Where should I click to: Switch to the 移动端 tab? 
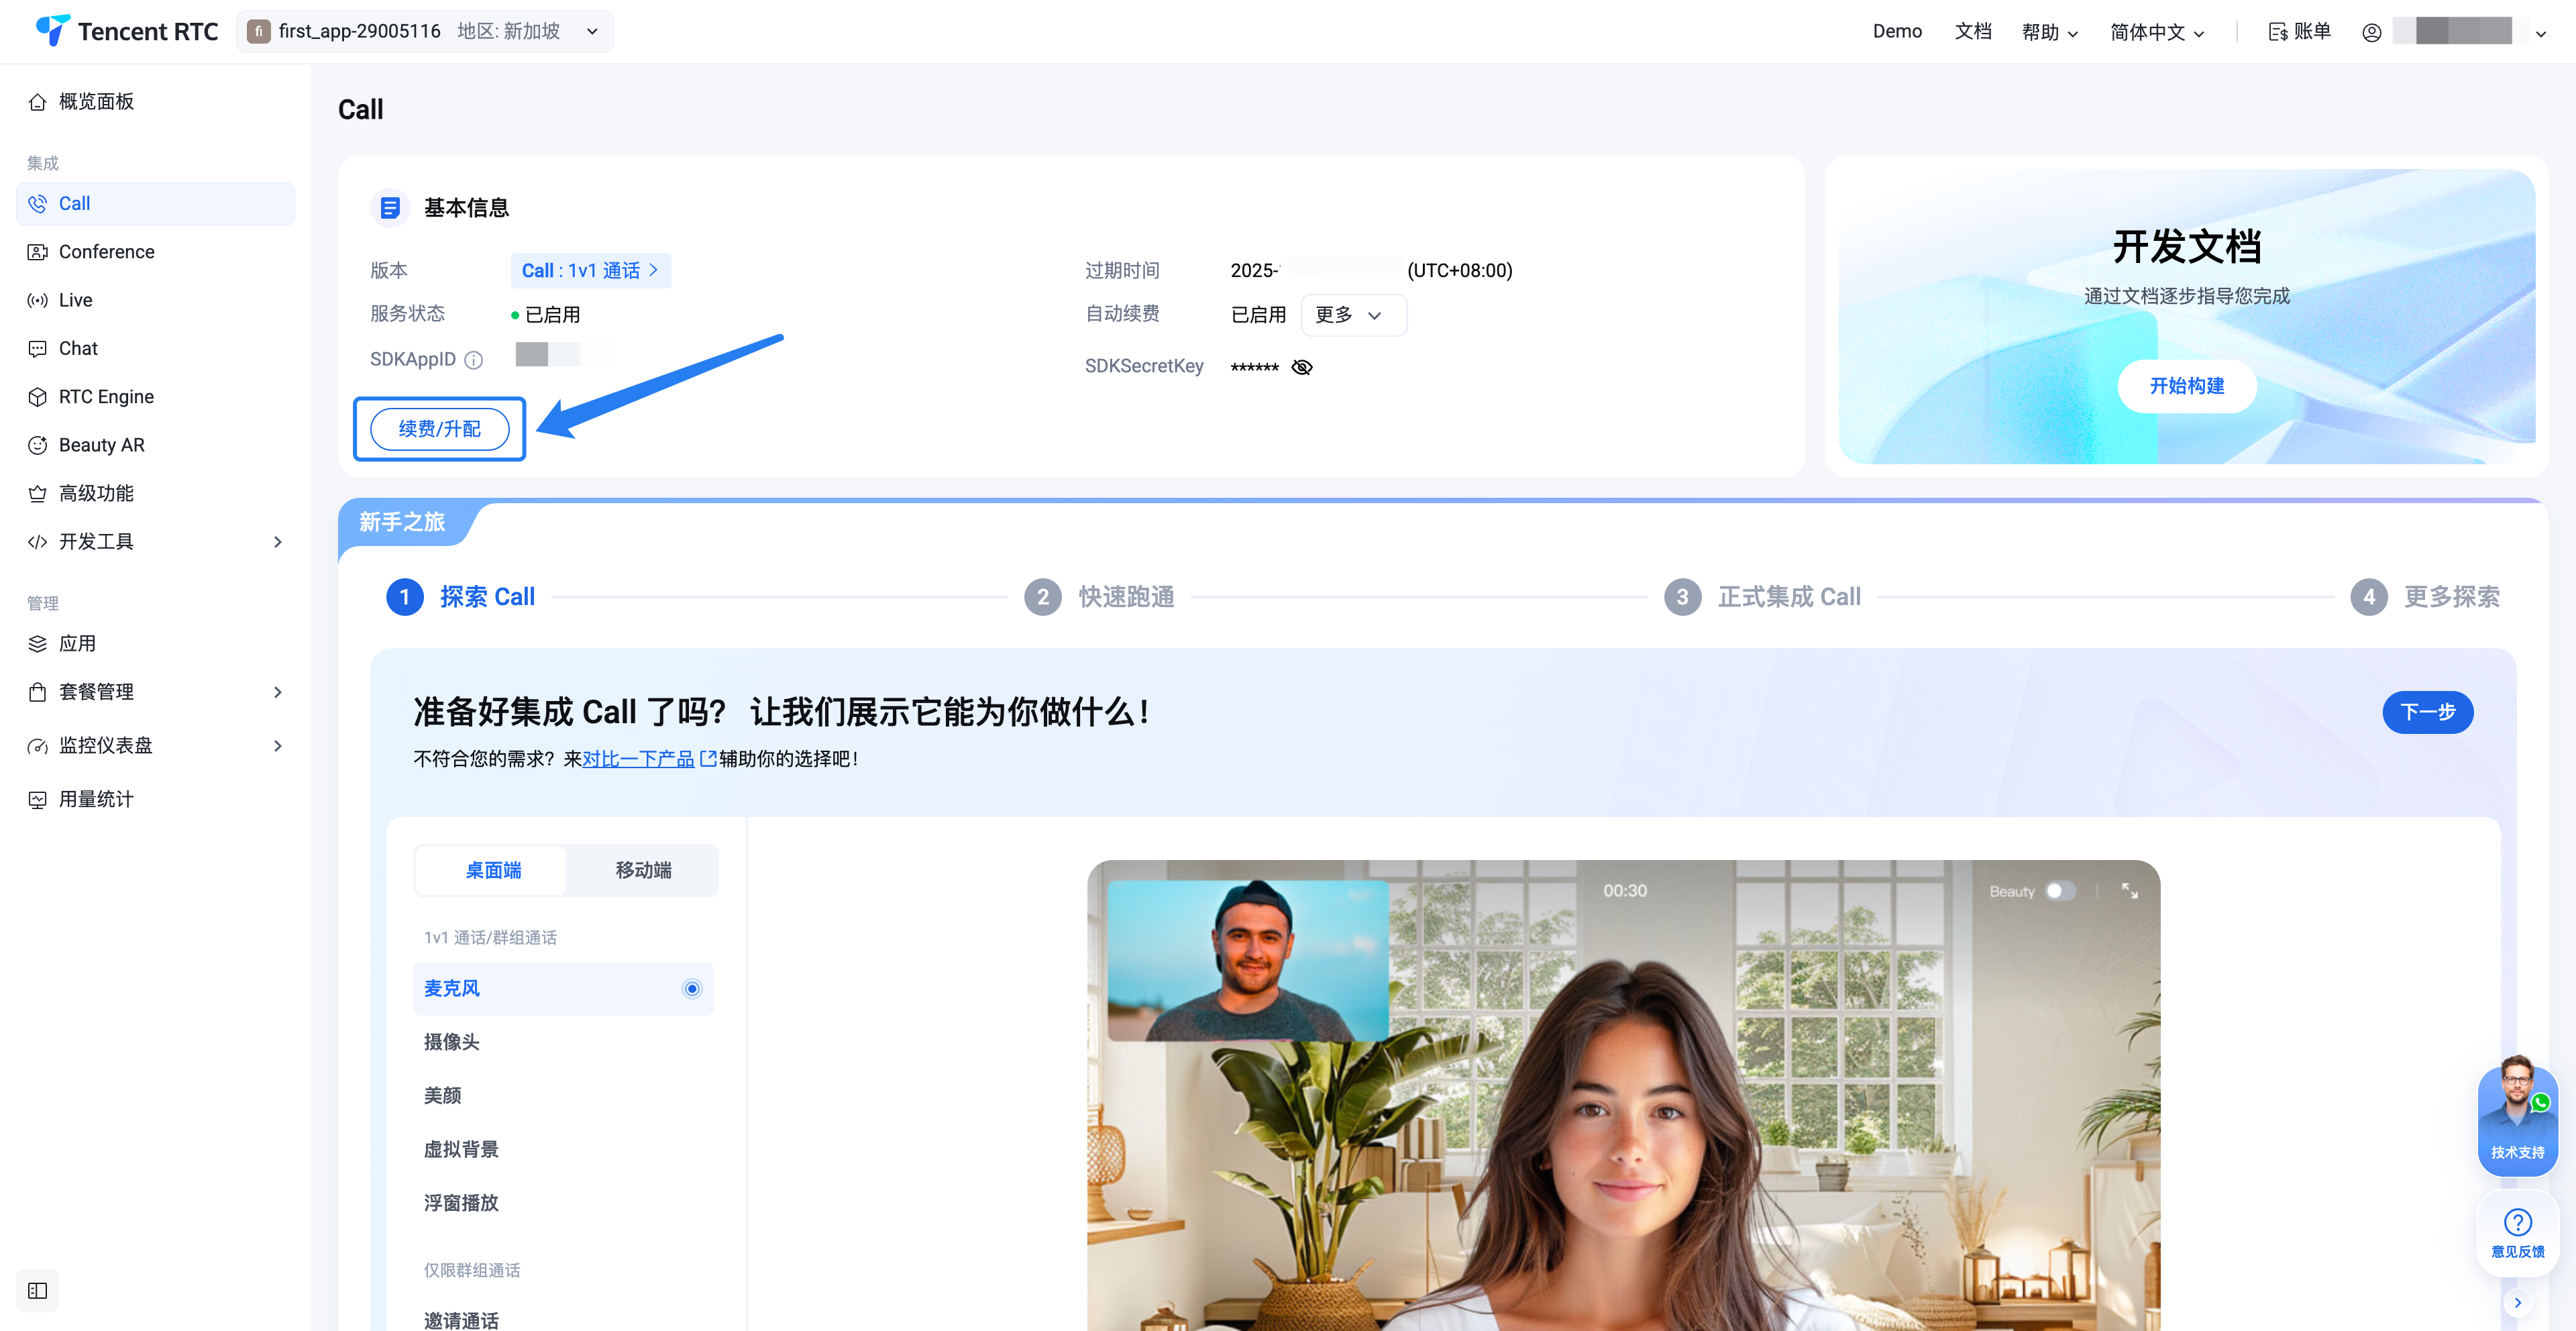[643, 870]
